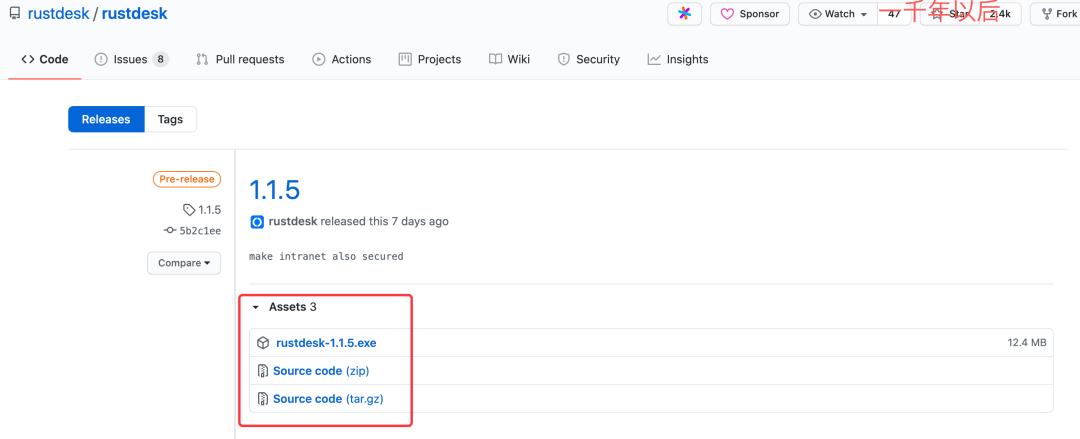Open the Issues tab
This screenshot has height=439, width=1080.
132,59
